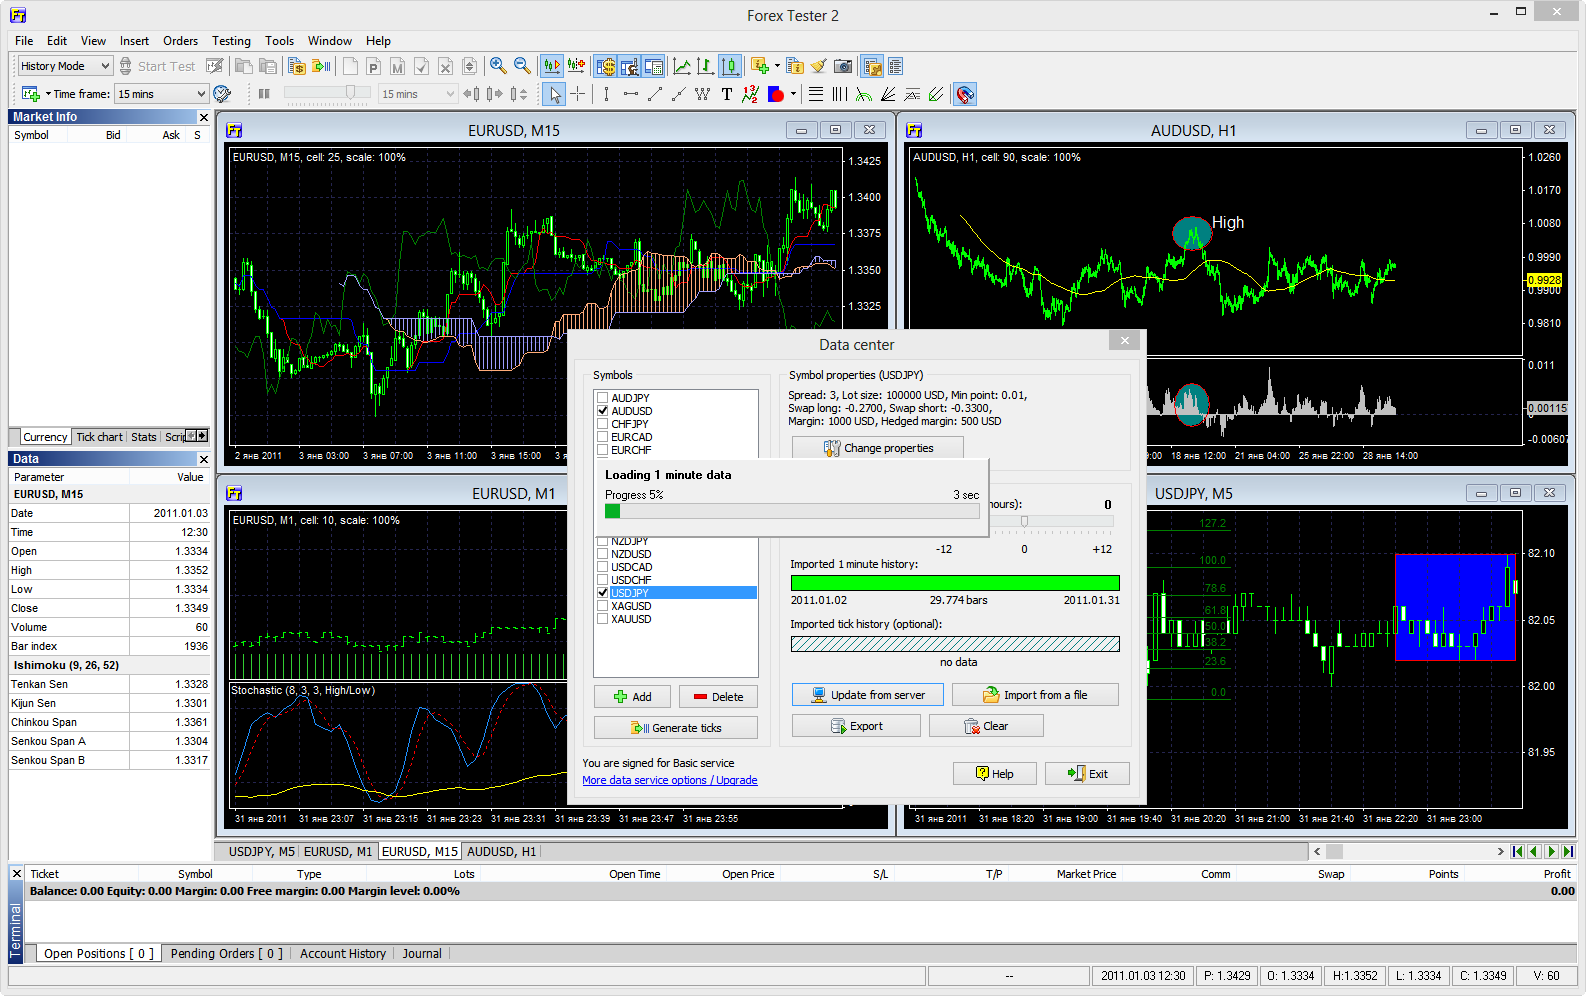Check the AUDJPY symbol checkbox
Image resolution: width=1586 pixels, height=996 pixels.
[603, 398]
